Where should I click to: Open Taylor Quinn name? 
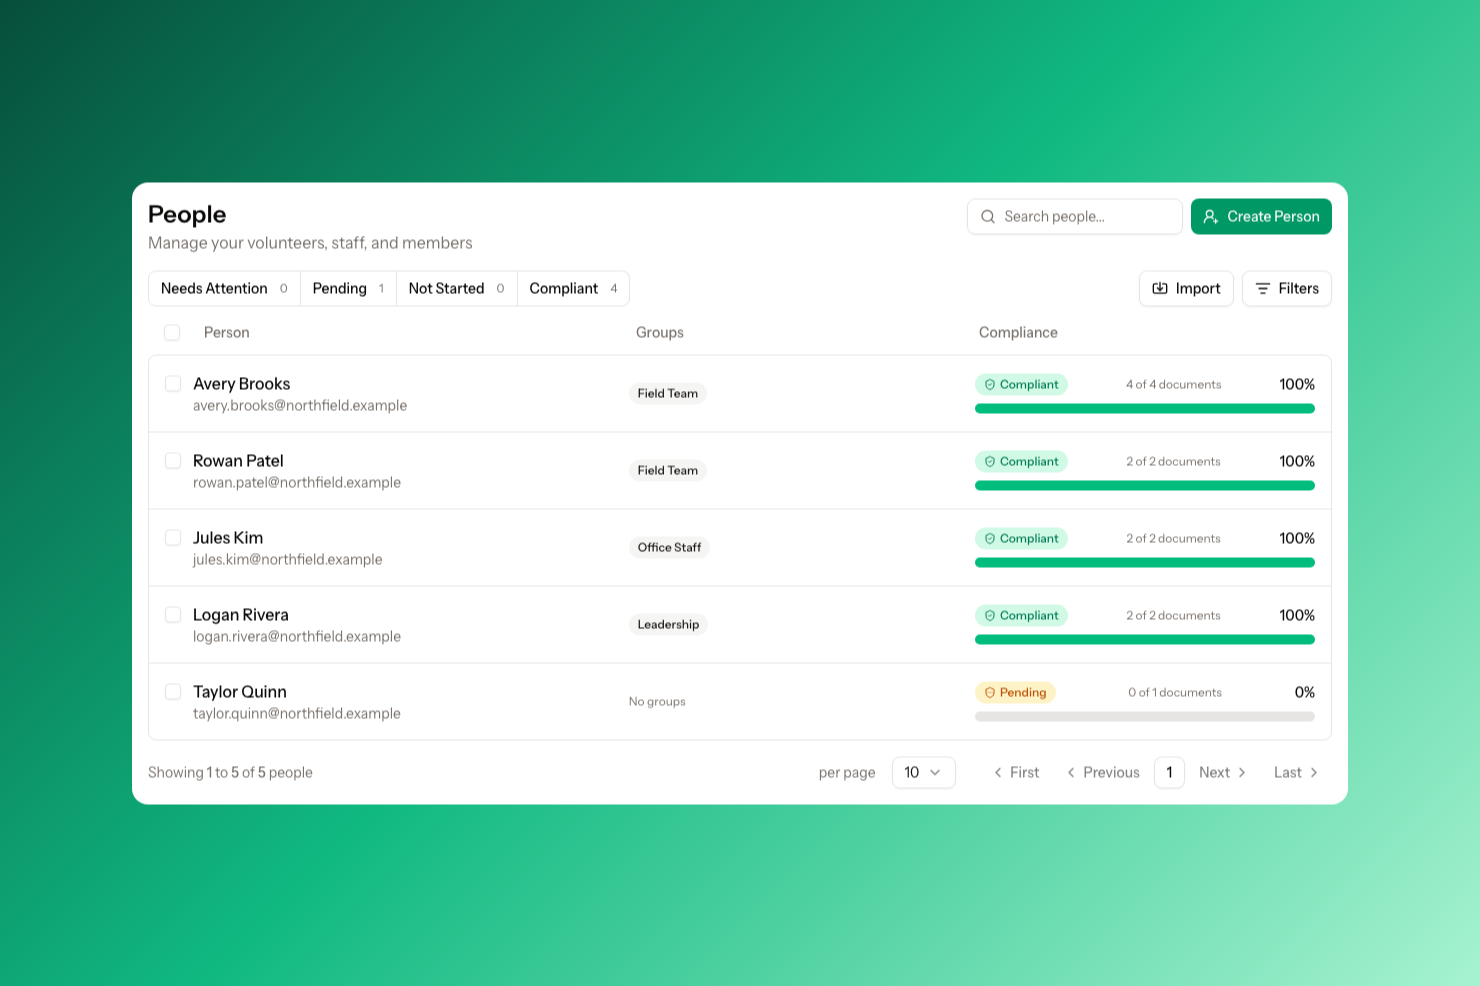pyautogui.click(x=240, y=692)
